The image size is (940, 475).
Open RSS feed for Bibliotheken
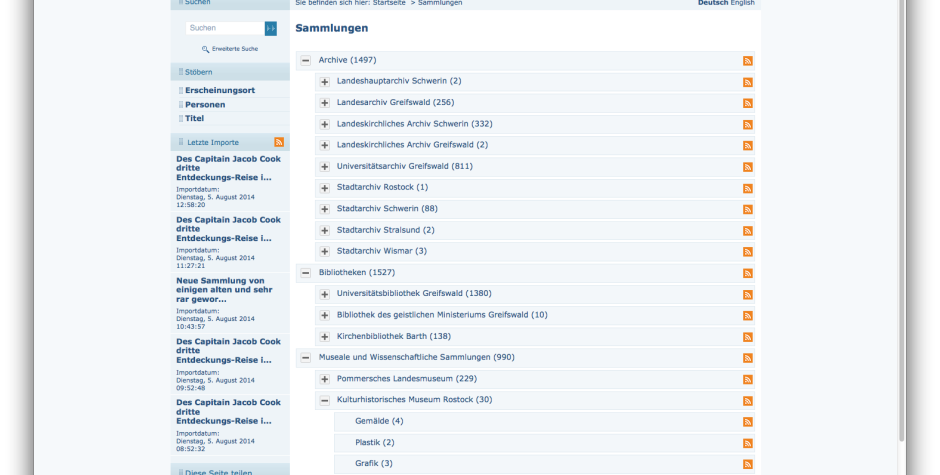748,273
